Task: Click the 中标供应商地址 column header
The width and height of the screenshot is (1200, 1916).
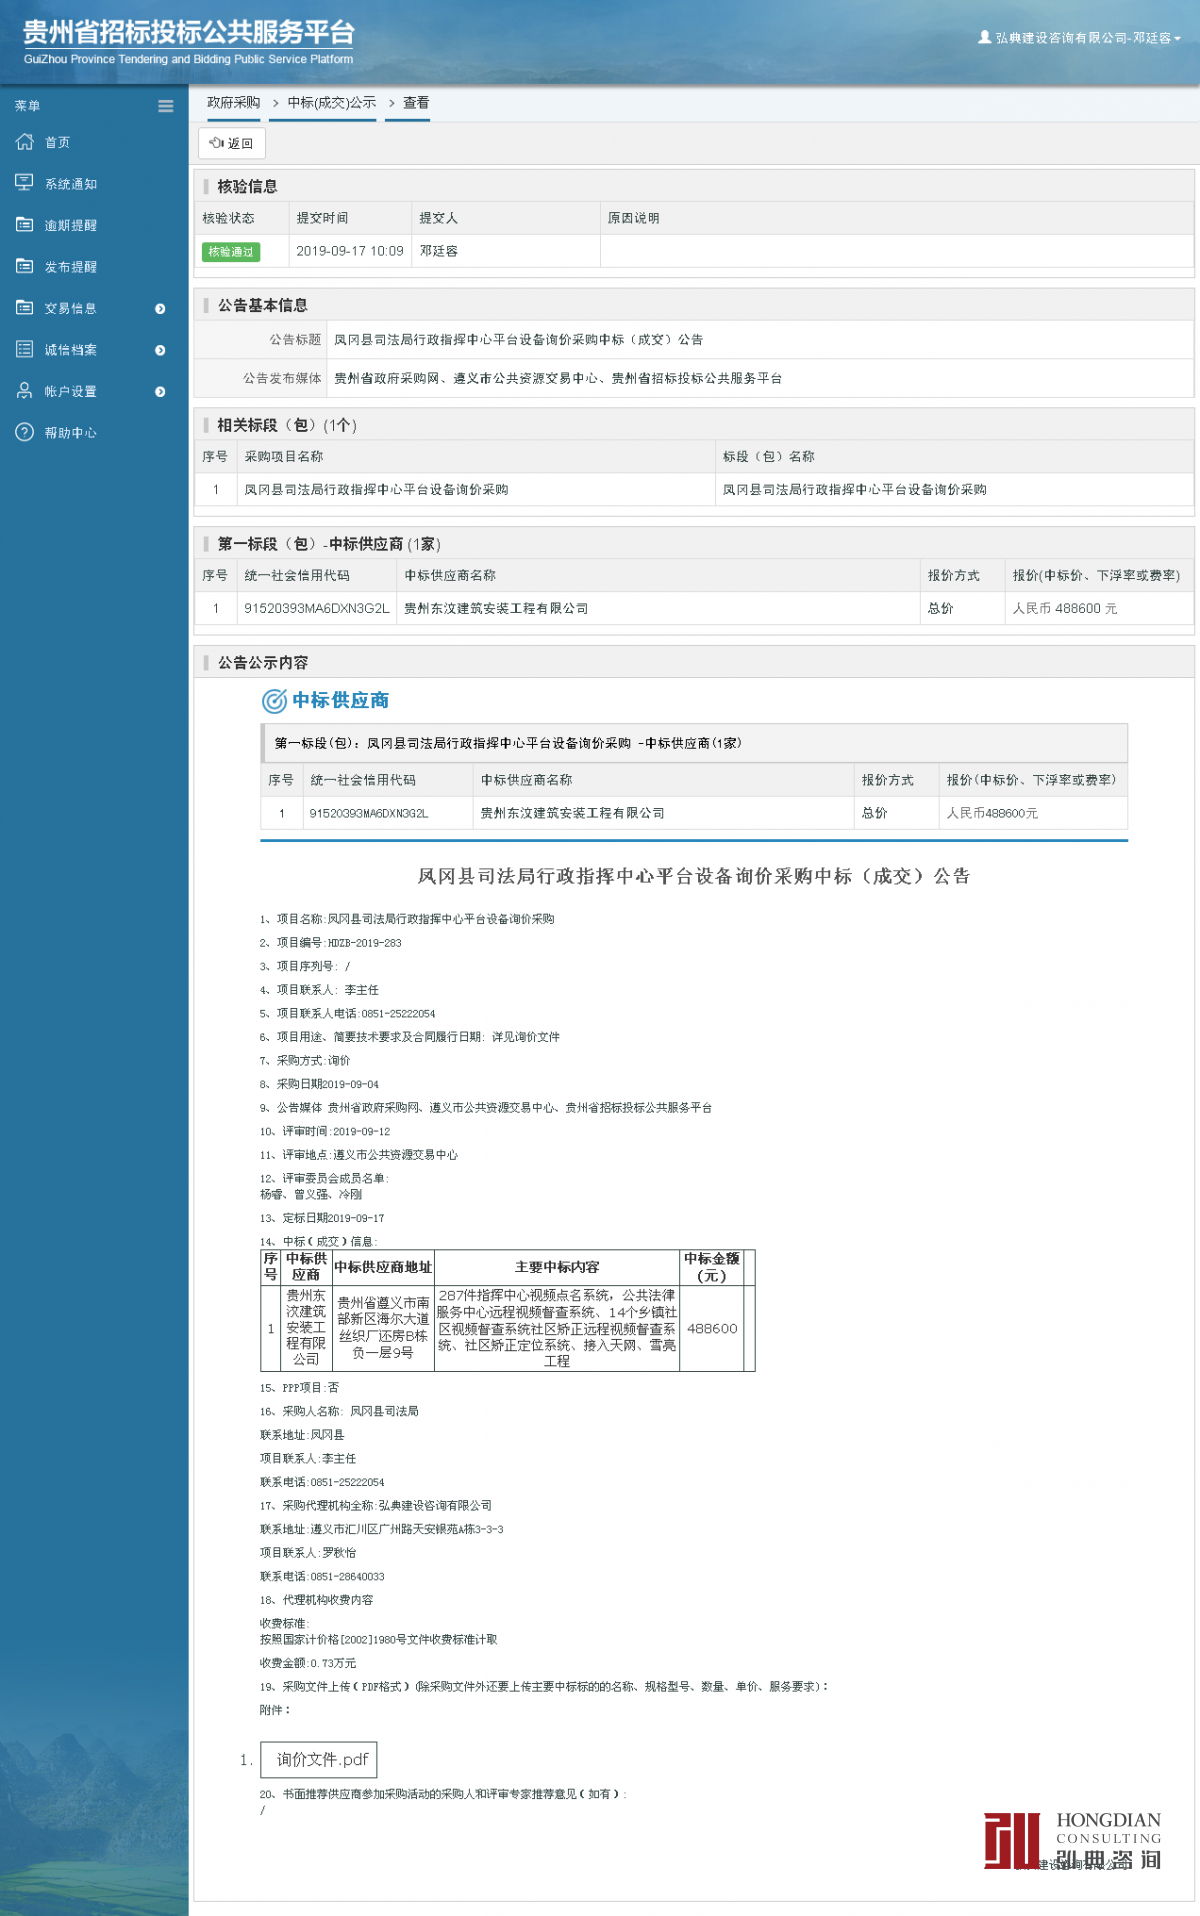Action: pos(383,1267)
